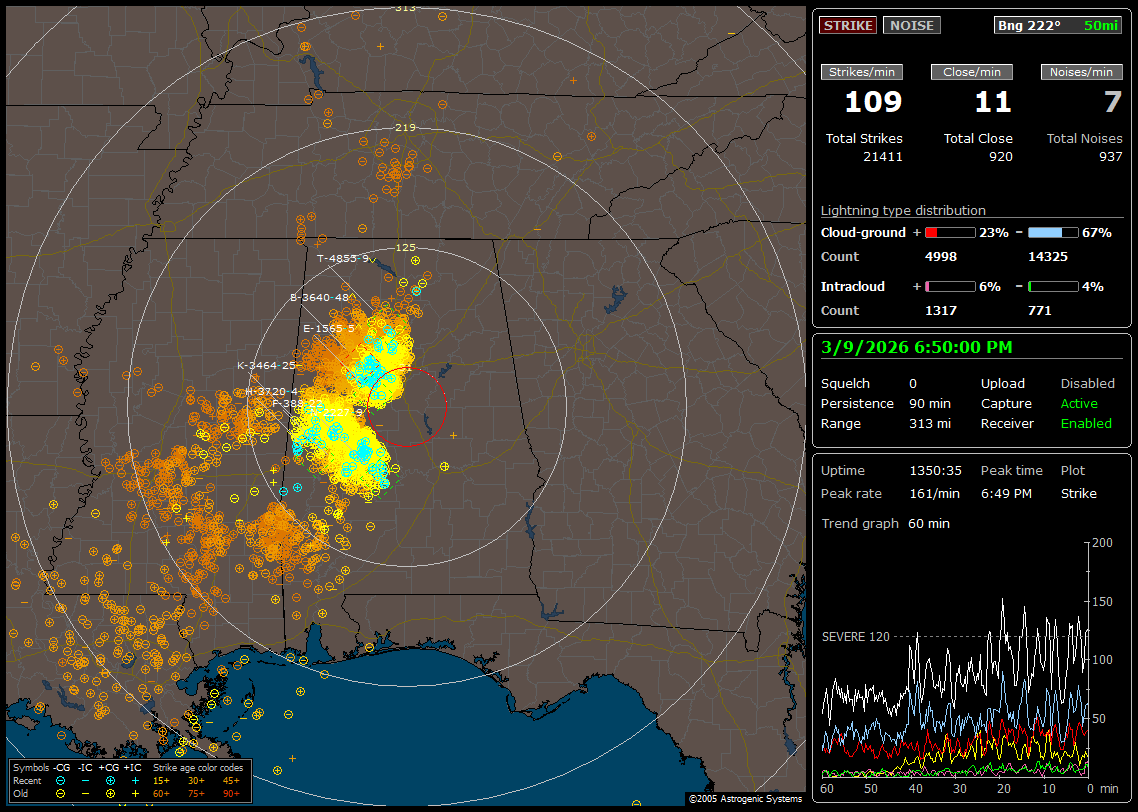The width and height of the screenshot is (1138, 812).
Task: Click the Recent +IC cyan plus symbol
Action: pos(135,780)
